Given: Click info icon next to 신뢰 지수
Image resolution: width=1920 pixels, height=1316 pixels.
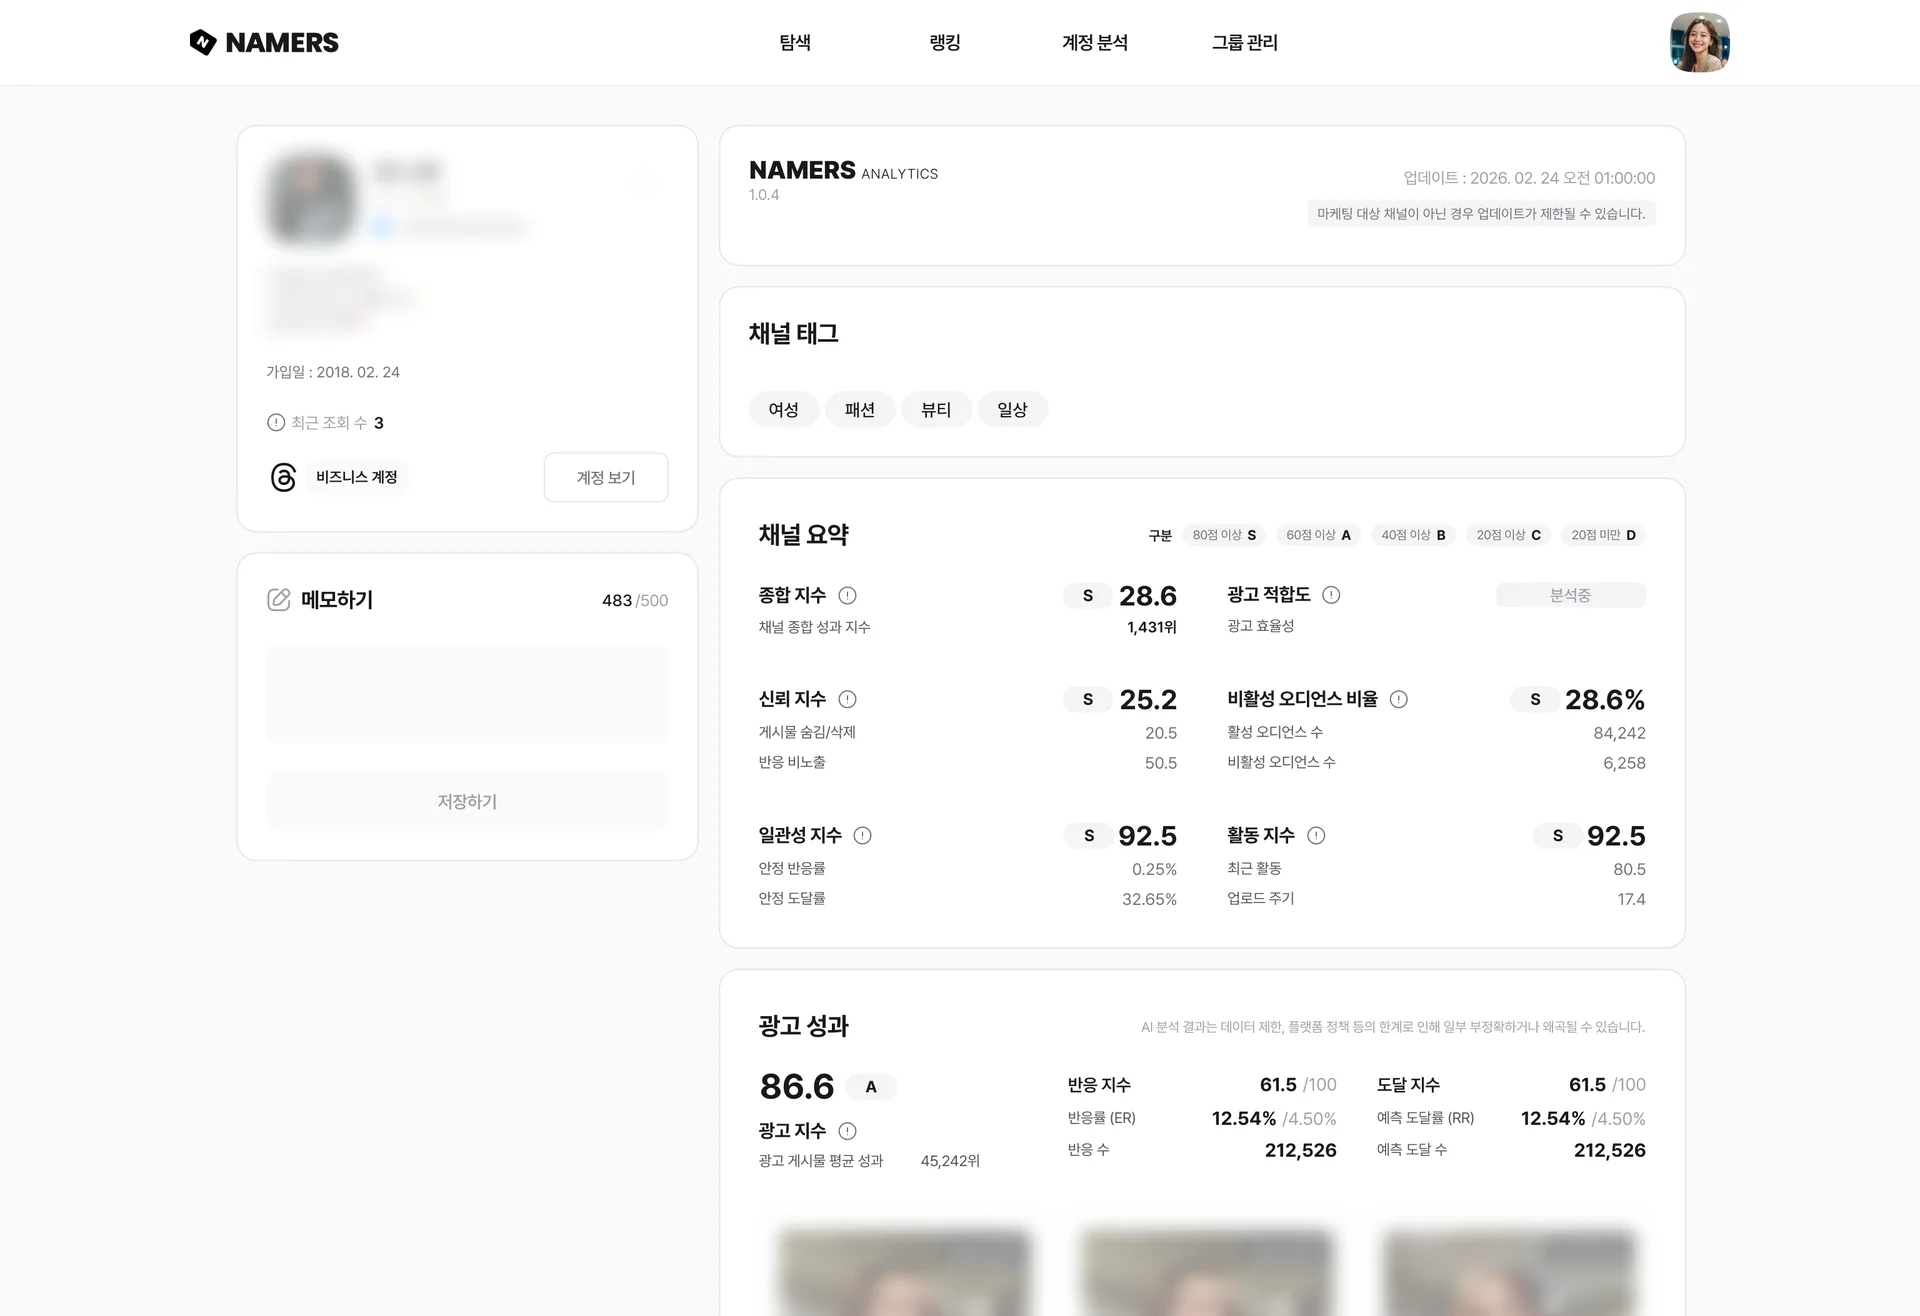Looking at the screenshot, I should click(847, 699).
